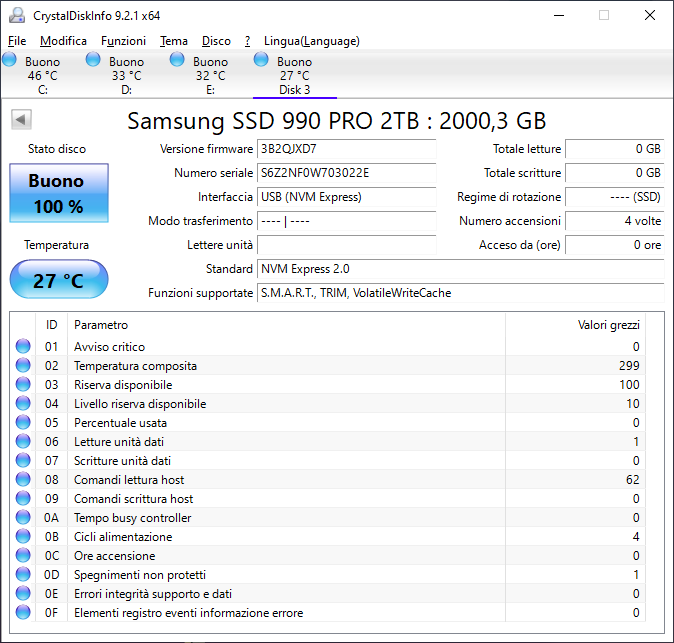Viewport: 674px width, 643px height.
Task: Select the Disk 3 tab
Action: click(x=294, y=75)
